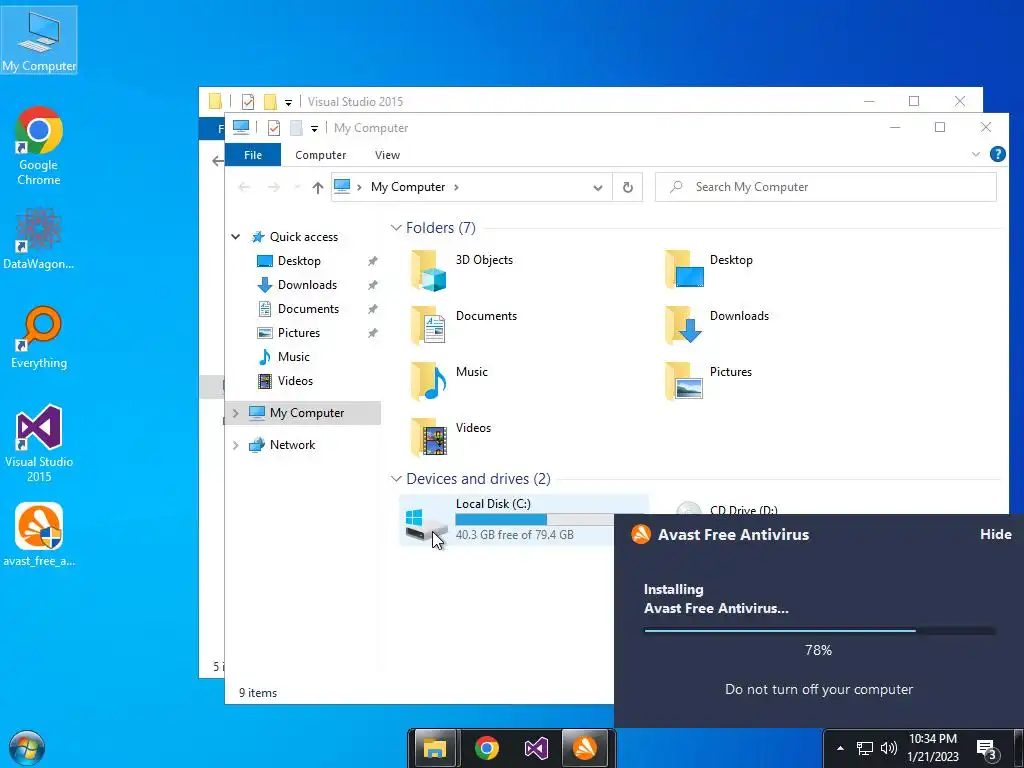Screen dimensions: 1024x768
Task: Collapse the Quick access tree node
Action: (236, 236)
